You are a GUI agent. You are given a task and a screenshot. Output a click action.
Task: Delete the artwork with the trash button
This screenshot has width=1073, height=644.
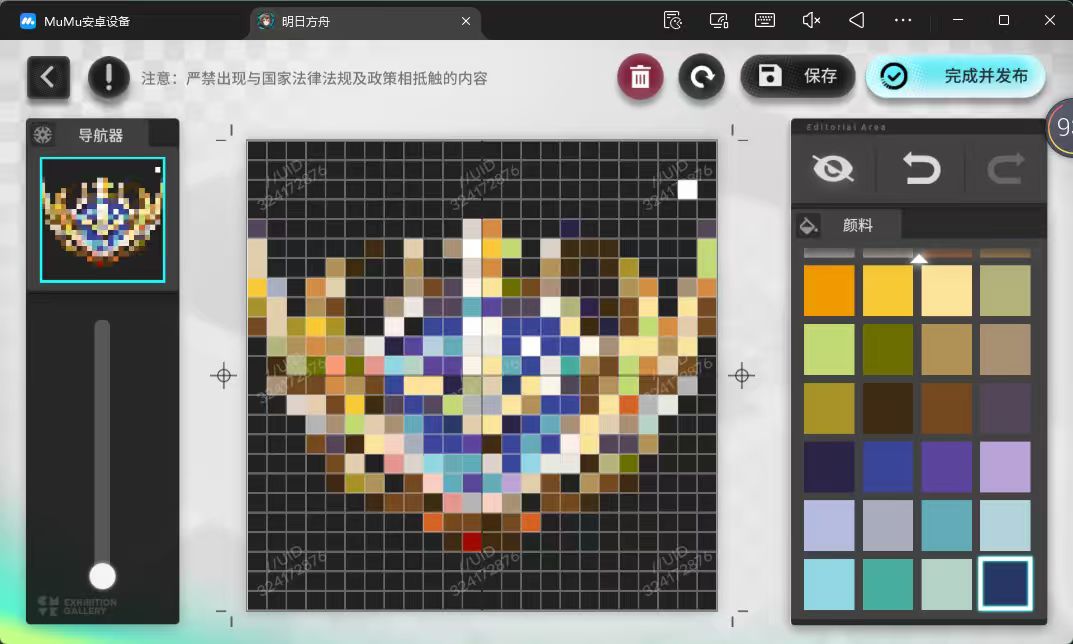click(640, 76)
